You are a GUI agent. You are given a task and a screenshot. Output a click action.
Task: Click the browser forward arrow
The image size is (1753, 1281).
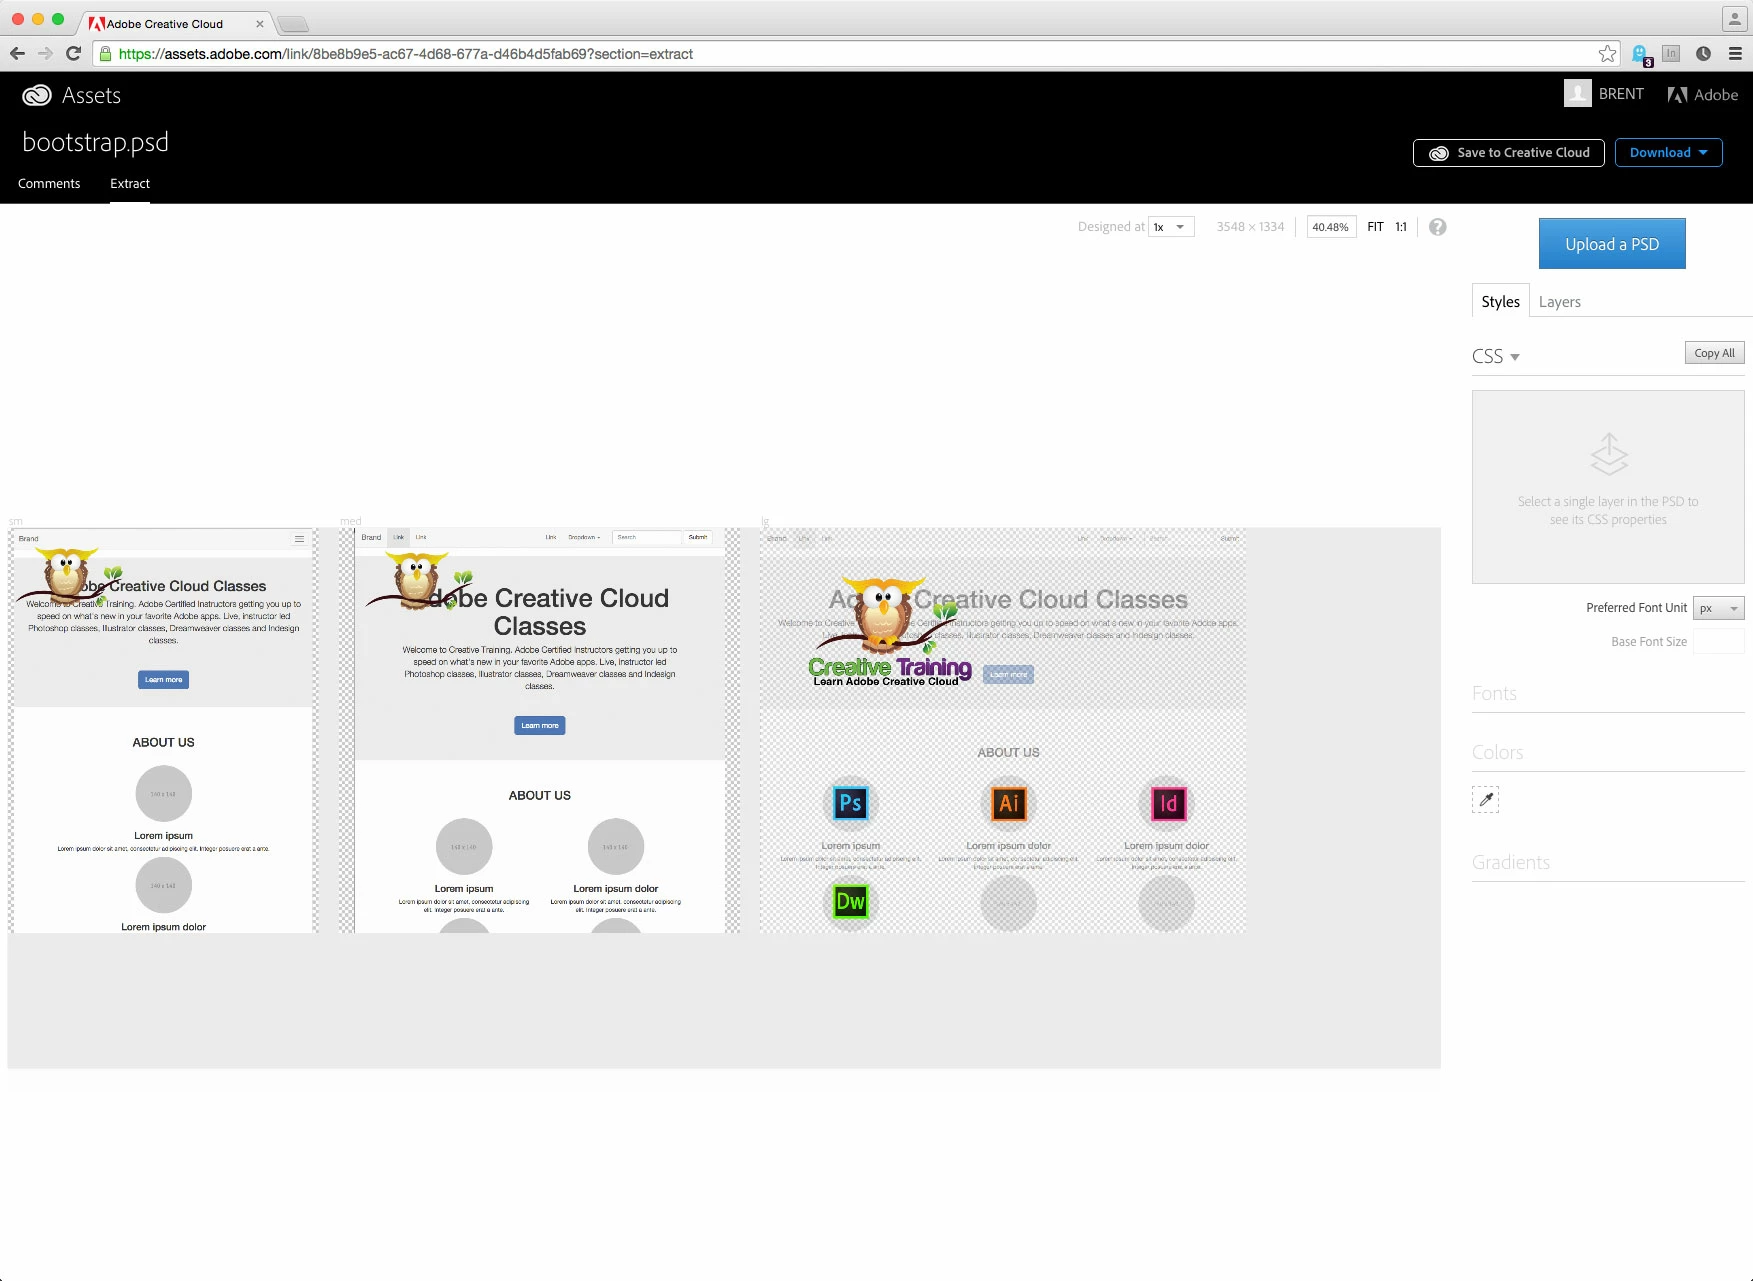click(45, 54)
